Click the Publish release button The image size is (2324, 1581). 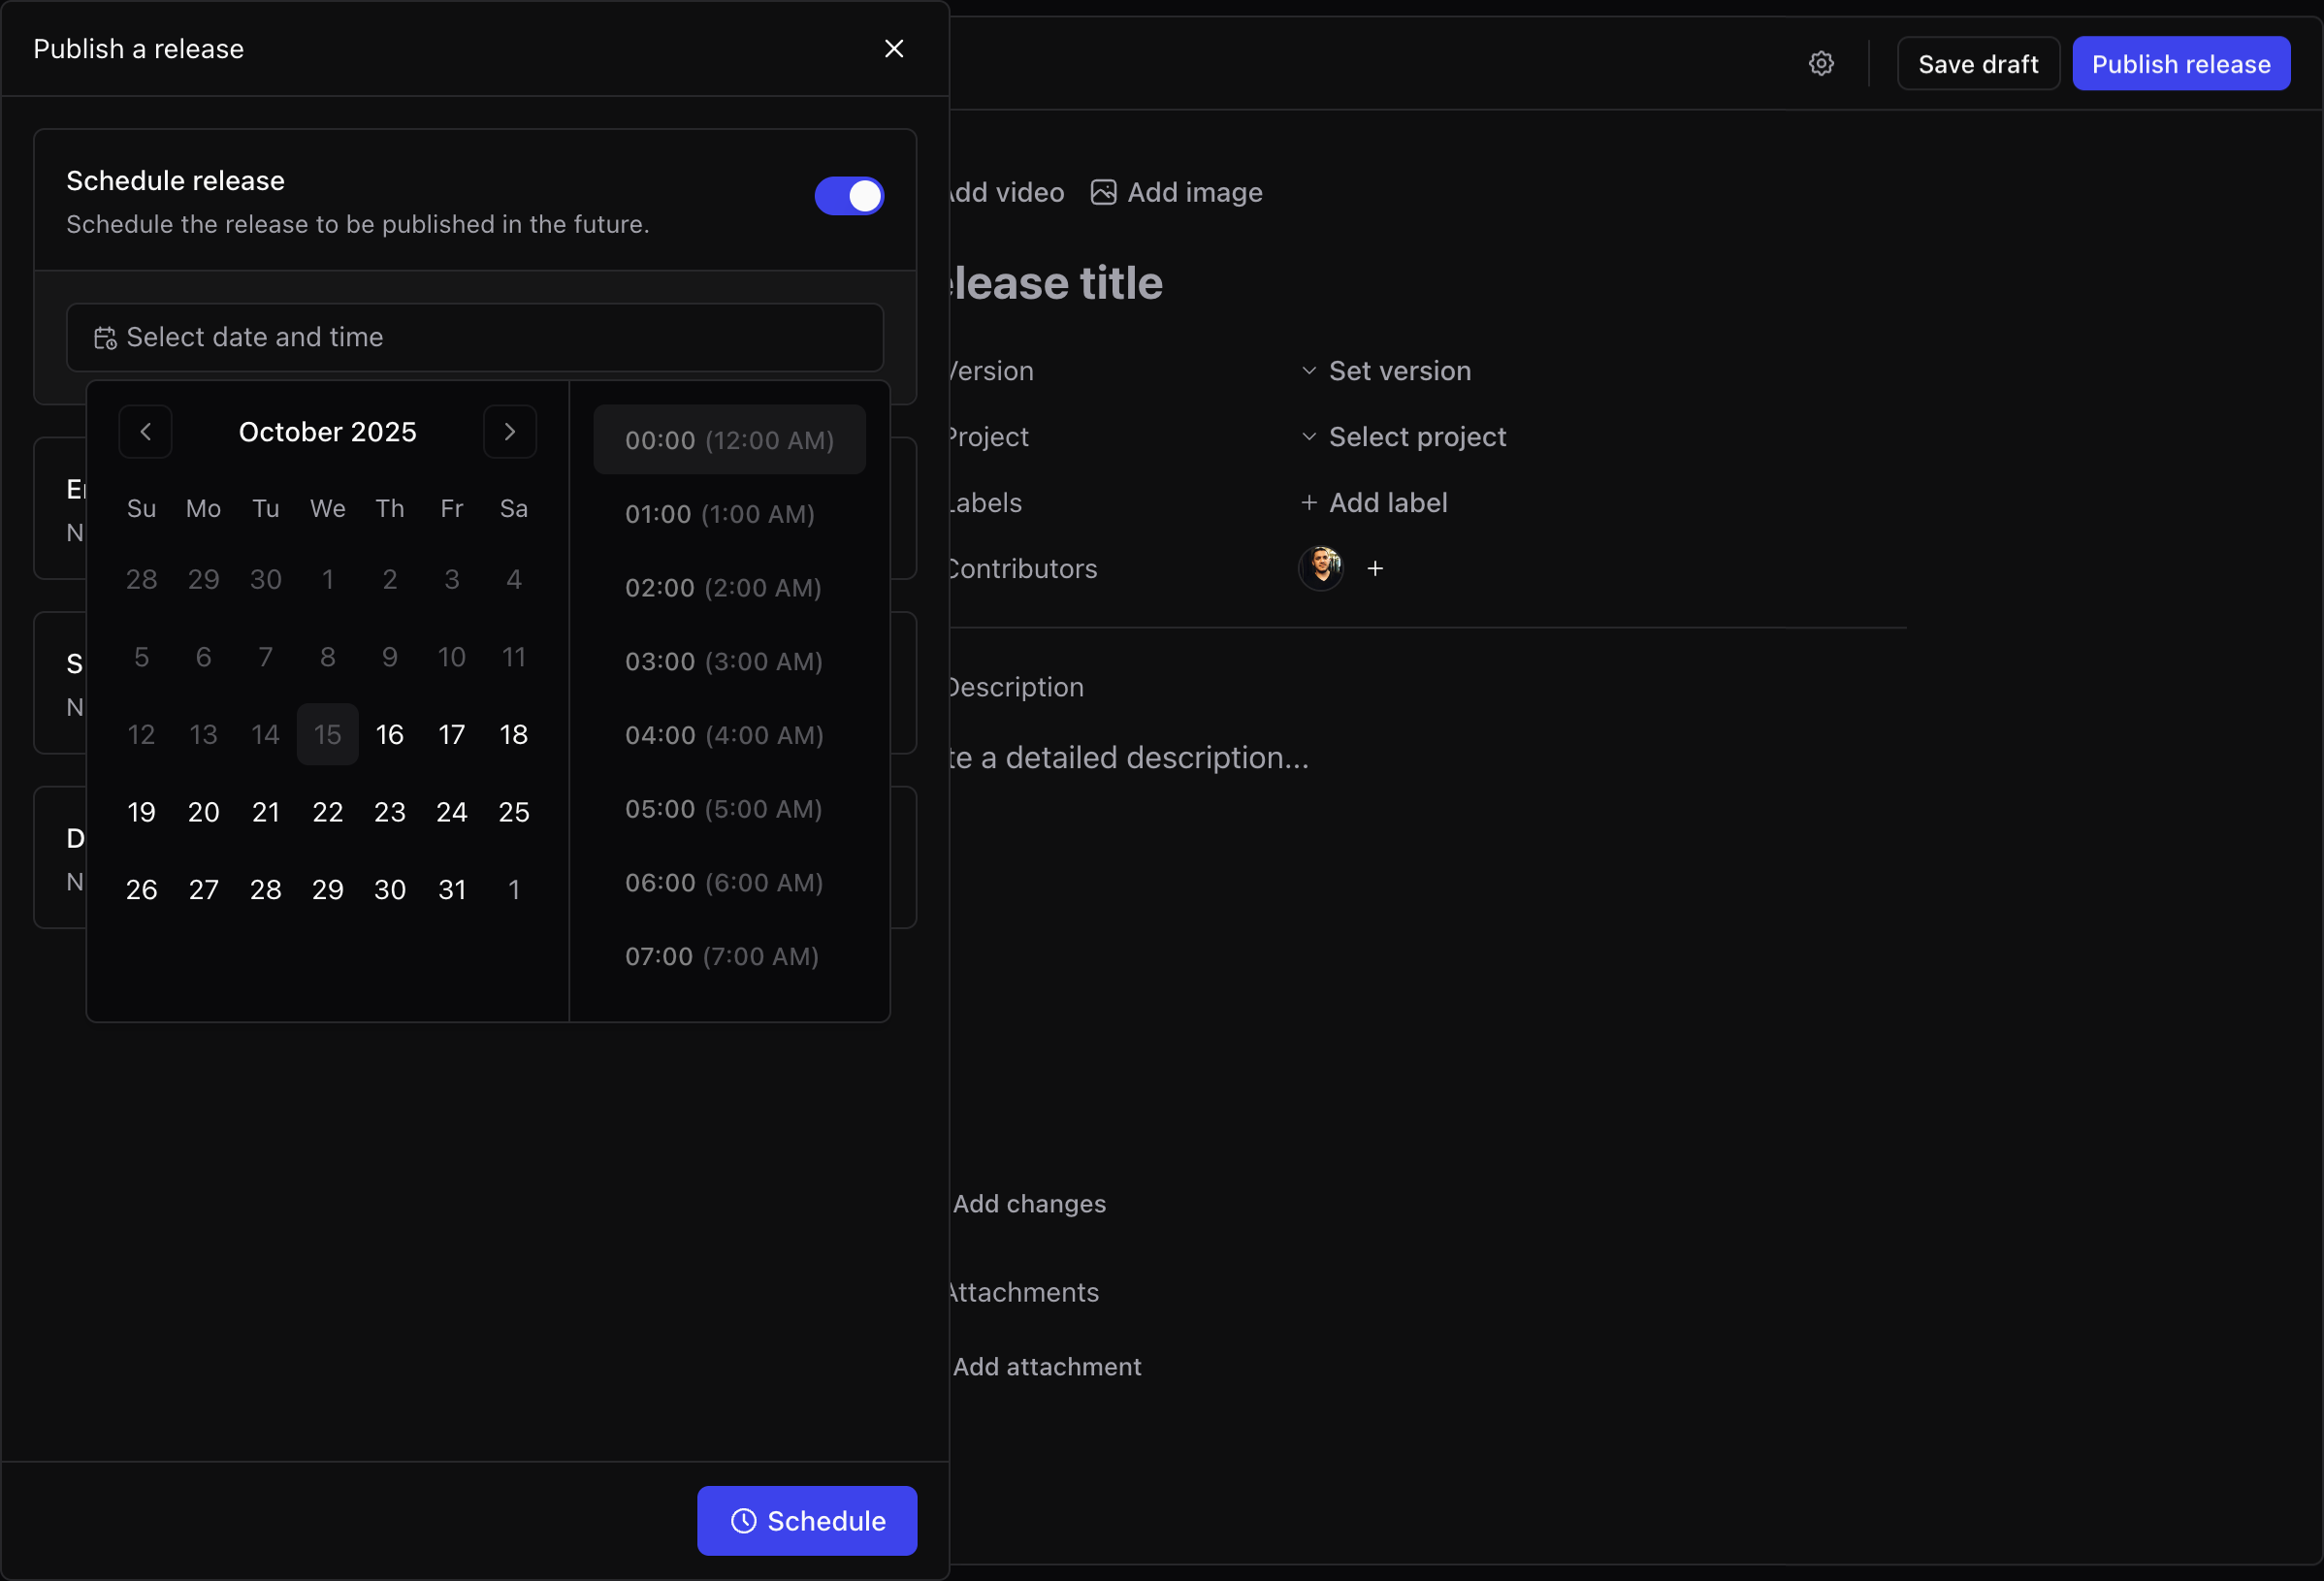(x=2181, y=62)
